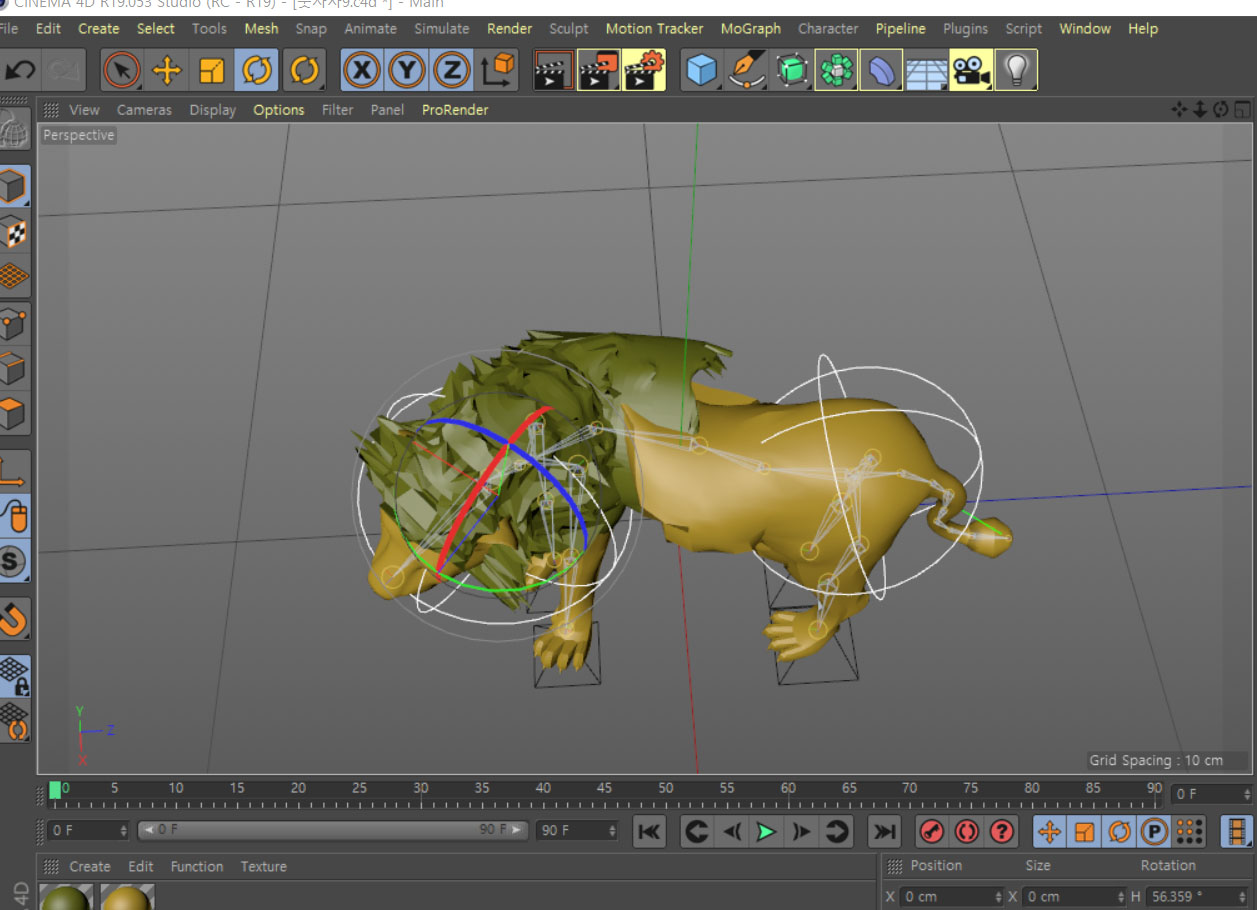Screen dimensions: 1257x910
Task: Click the Render View clapperboard icon
Action: 553,70
